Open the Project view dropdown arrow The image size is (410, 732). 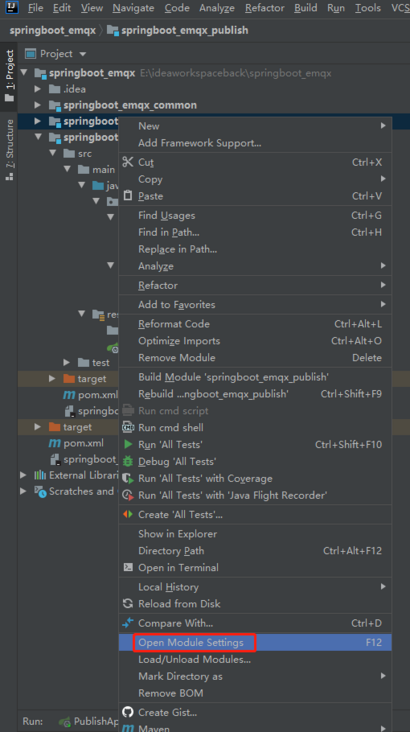[83, 54]
